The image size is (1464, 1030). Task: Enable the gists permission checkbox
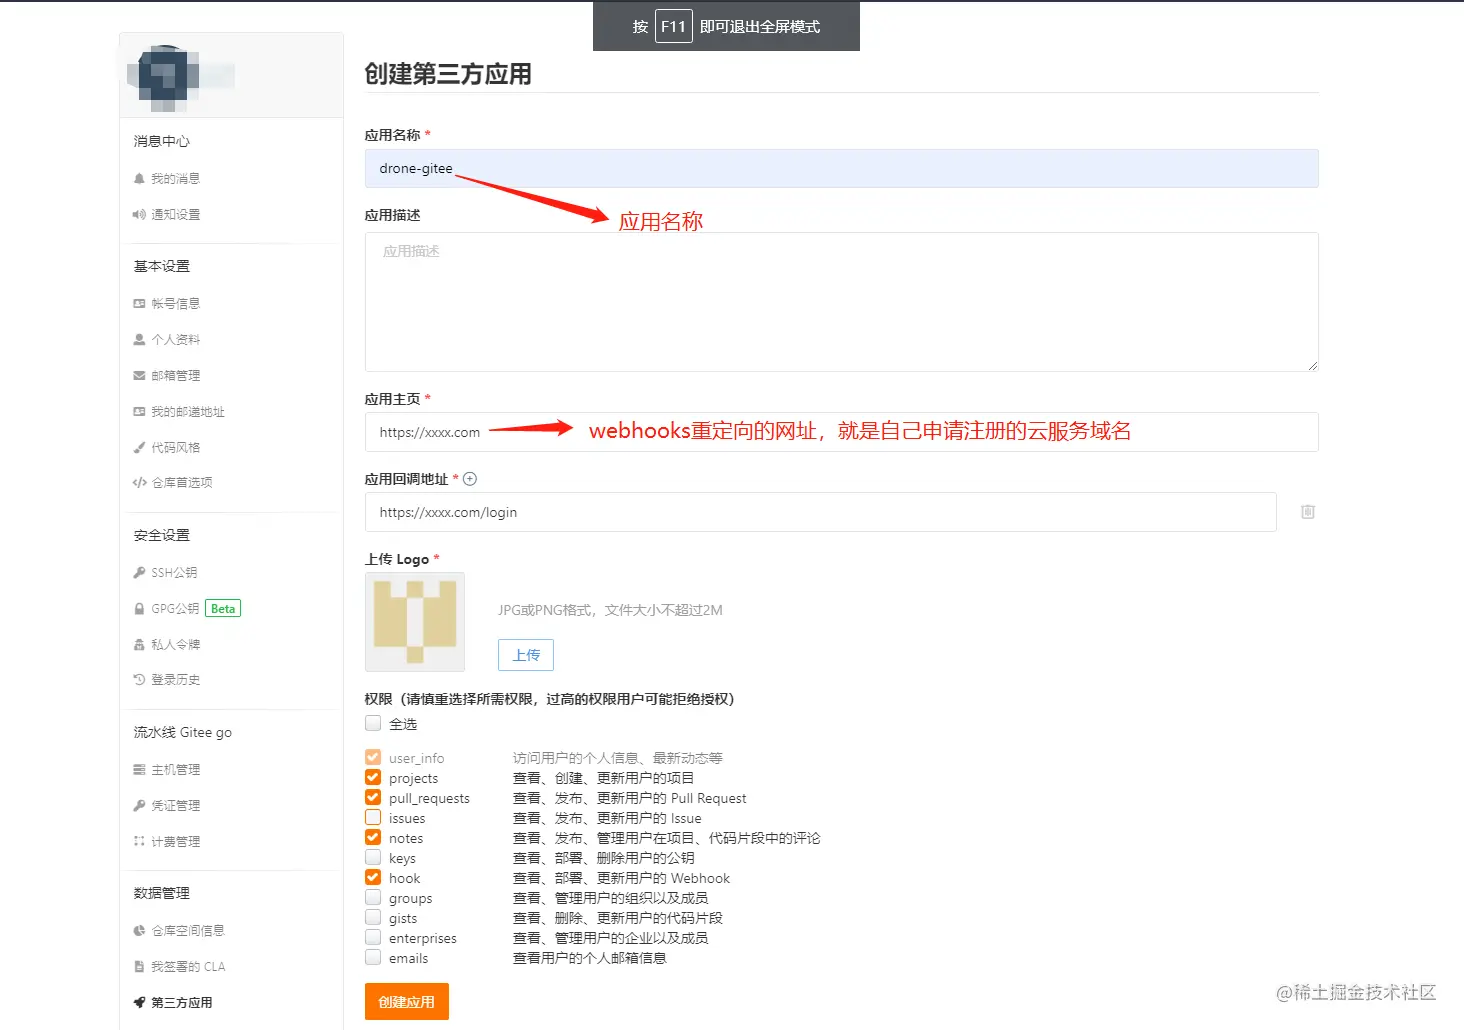[373, 918]
